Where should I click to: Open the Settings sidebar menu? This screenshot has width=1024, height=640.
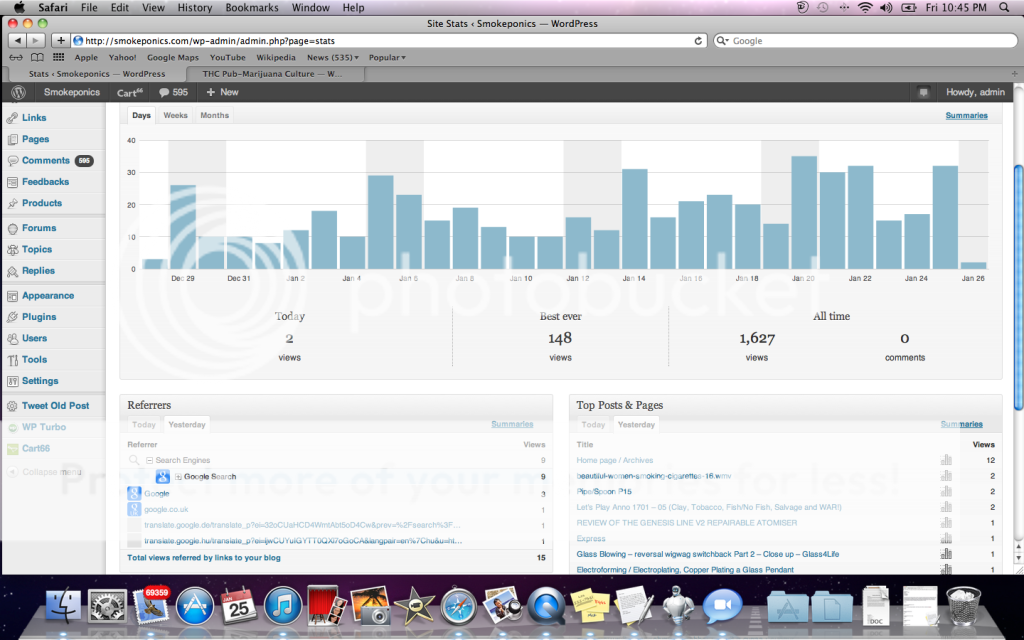coord(40,381)
